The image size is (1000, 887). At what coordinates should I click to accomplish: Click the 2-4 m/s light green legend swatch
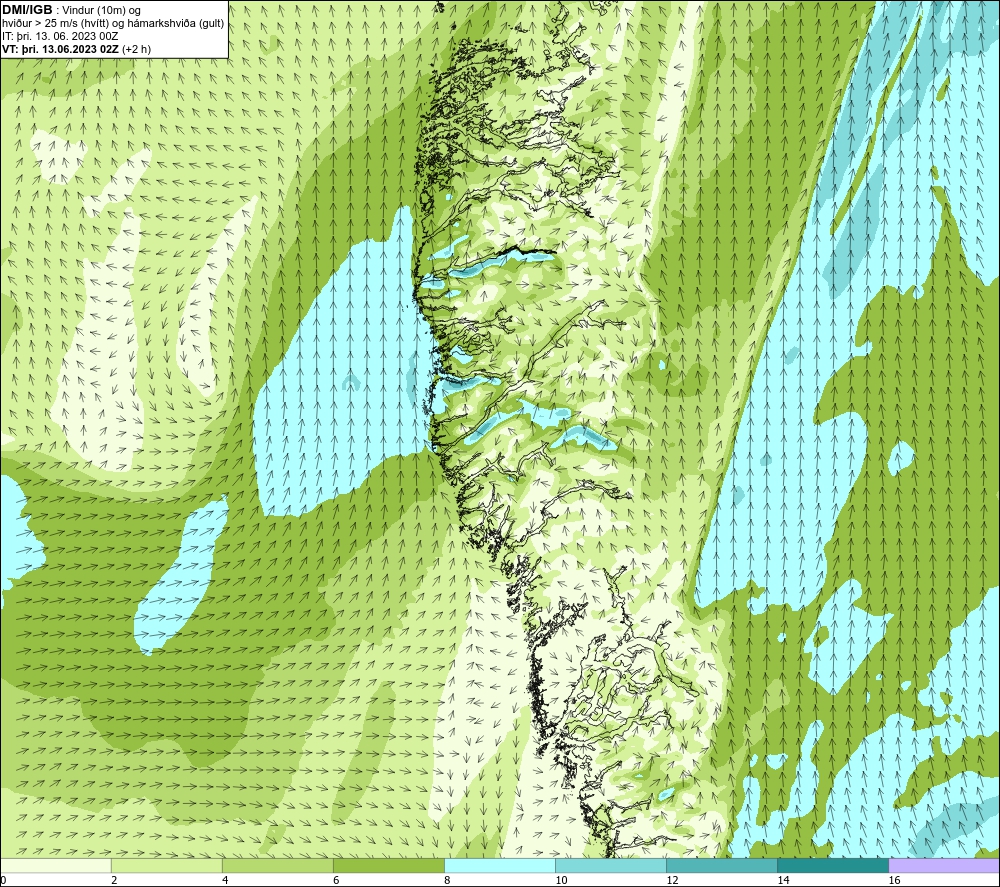coord(166,865)
